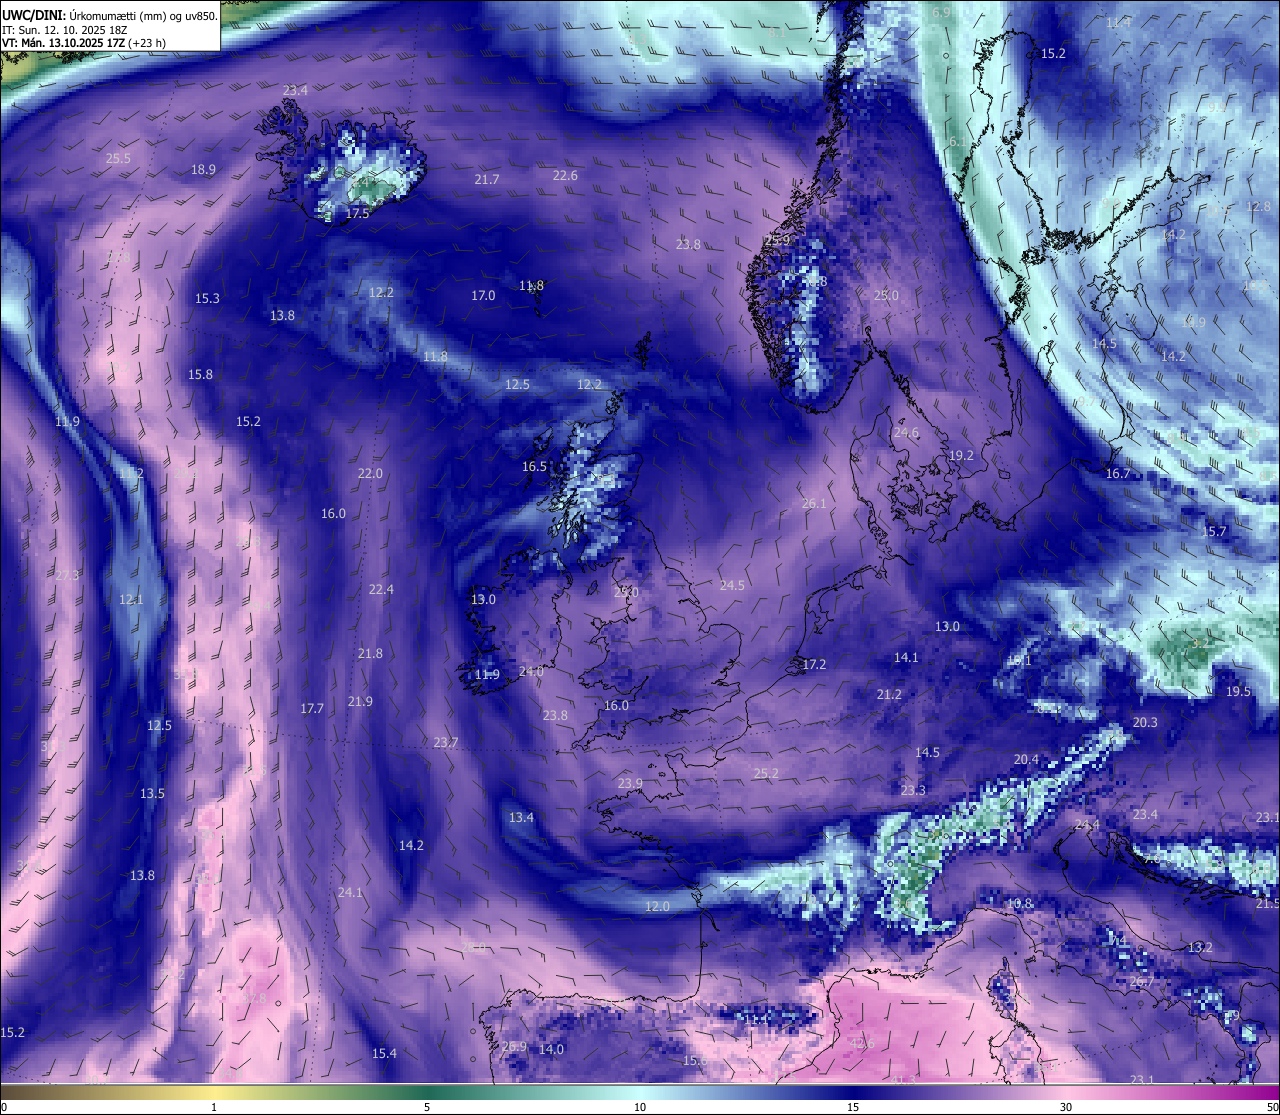Viewport: 1280px width, 1115px height.
Task: Click the 13.2 value label
Action: tap(1200, 948)
